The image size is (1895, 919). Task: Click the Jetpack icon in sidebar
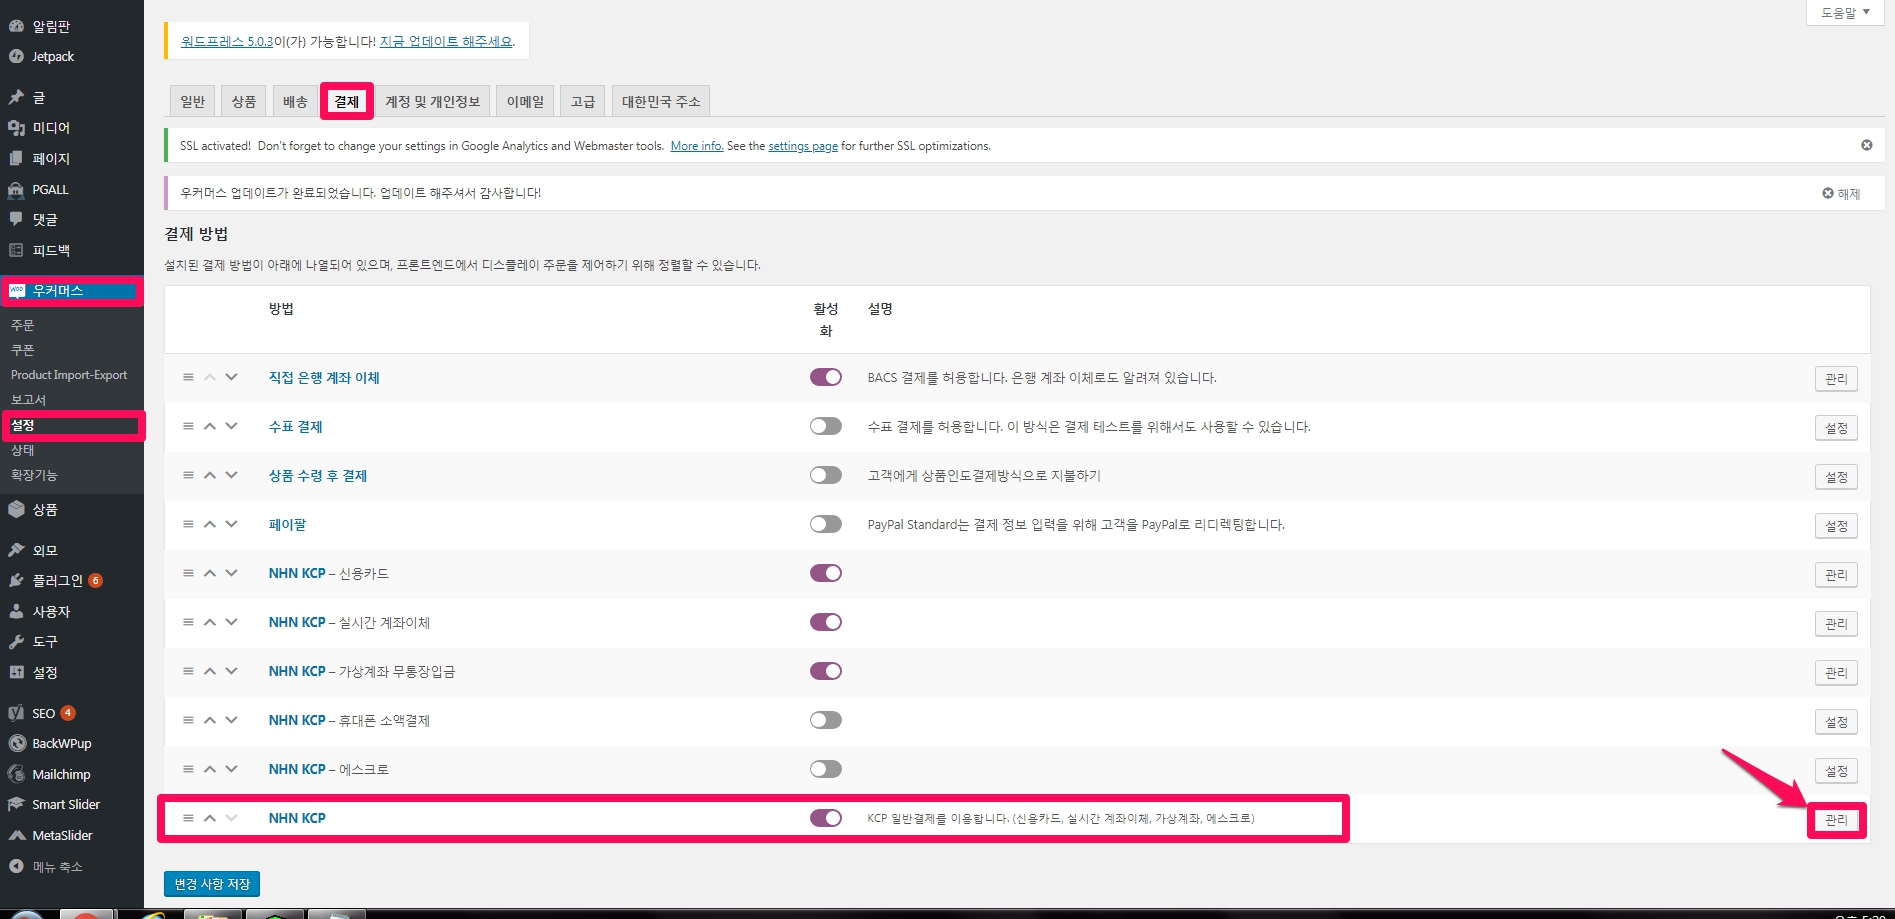tap(16, 57)
